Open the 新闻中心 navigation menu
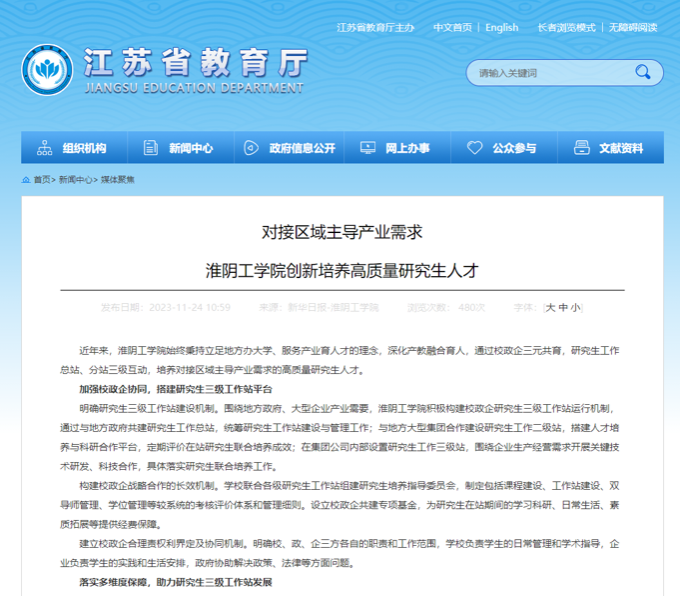680x596 pixels. coord(190,148)
